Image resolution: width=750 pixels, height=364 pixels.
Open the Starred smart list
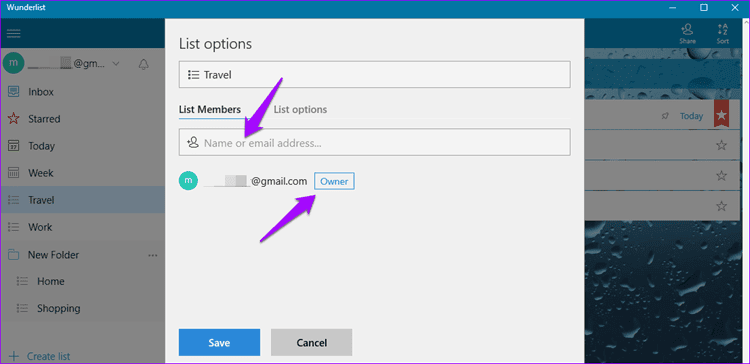[x=83, y=118]
